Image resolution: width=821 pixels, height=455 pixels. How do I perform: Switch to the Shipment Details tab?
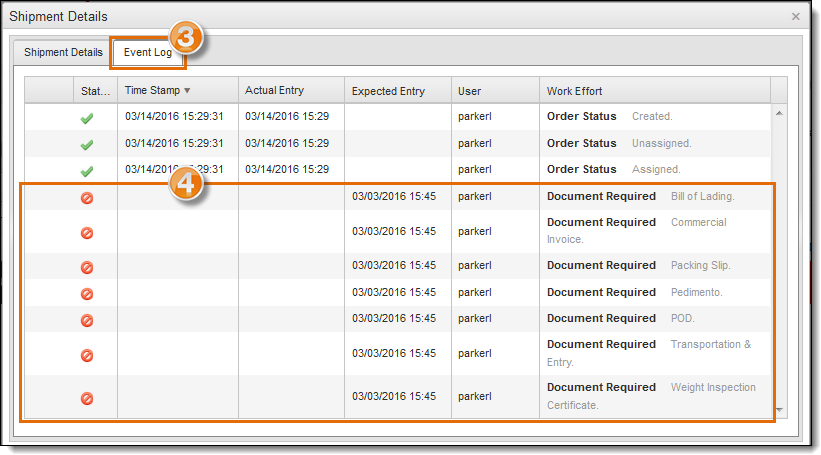click(63, 52)
